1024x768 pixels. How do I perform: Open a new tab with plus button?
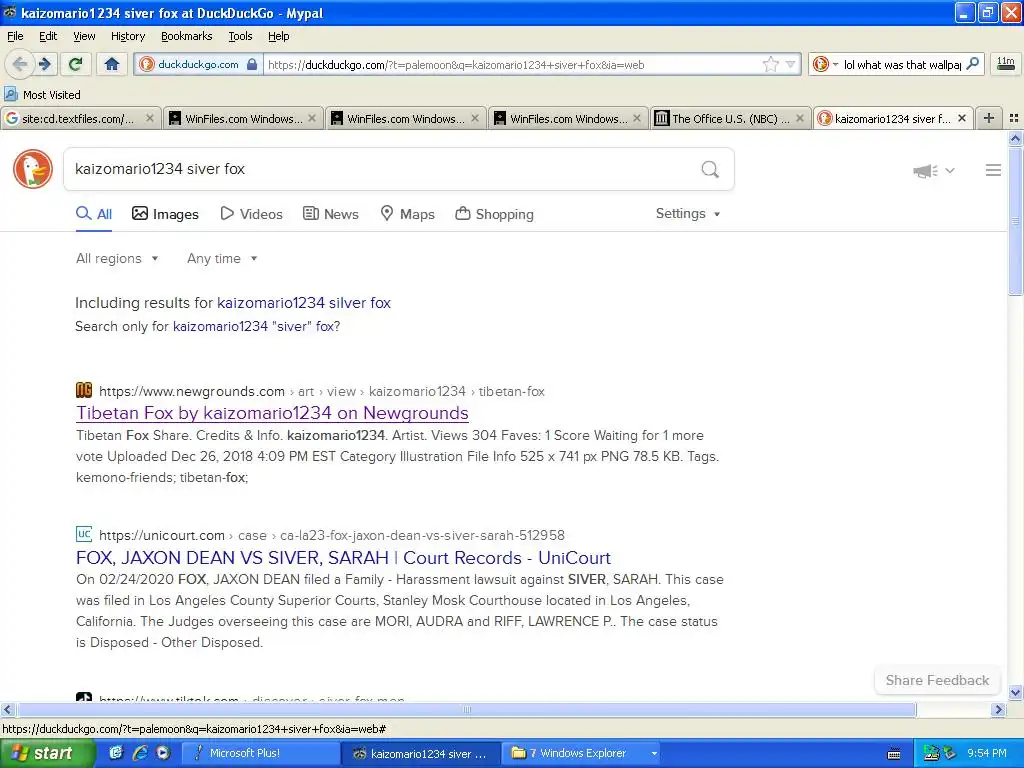tap(989, 118)
